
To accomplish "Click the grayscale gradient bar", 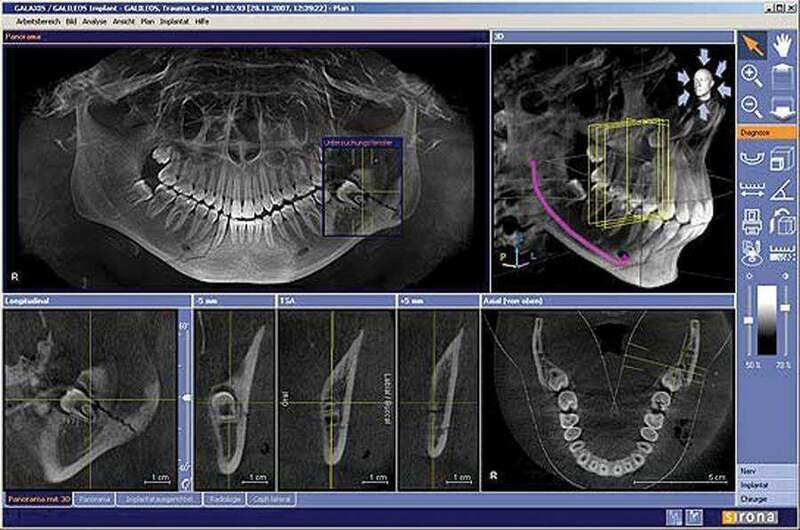I will (767, 320).
